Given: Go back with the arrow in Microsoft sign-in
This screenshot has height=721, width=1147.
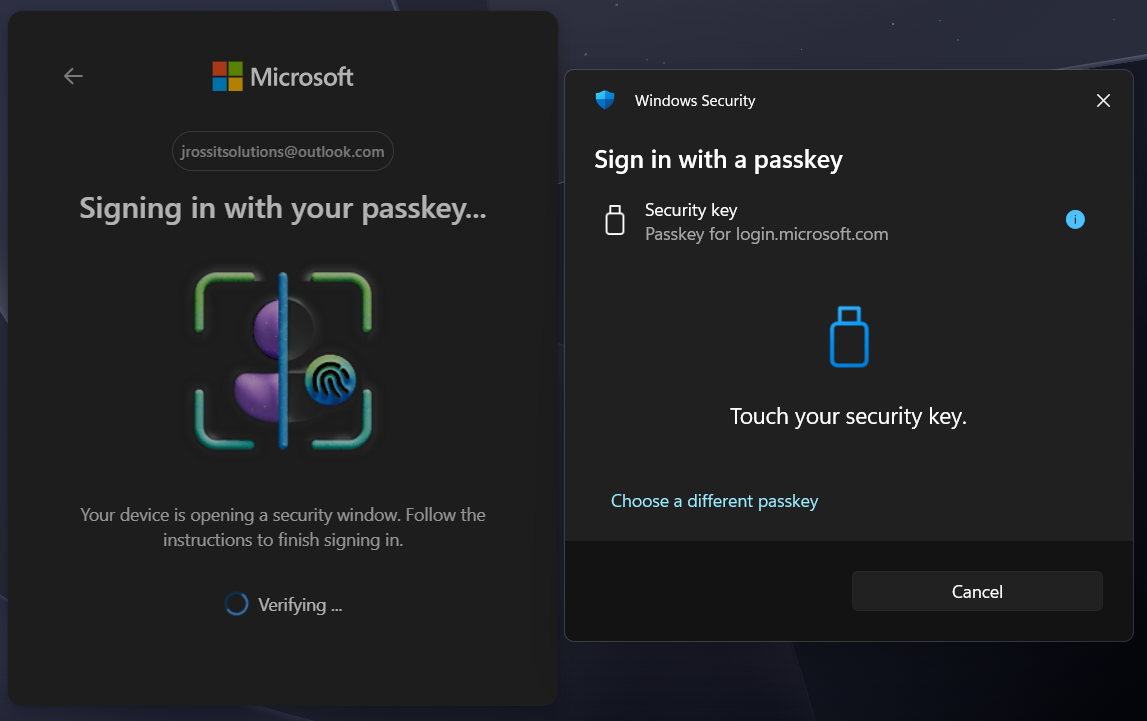Looking at the screenshot, I should tap(73, 76).
